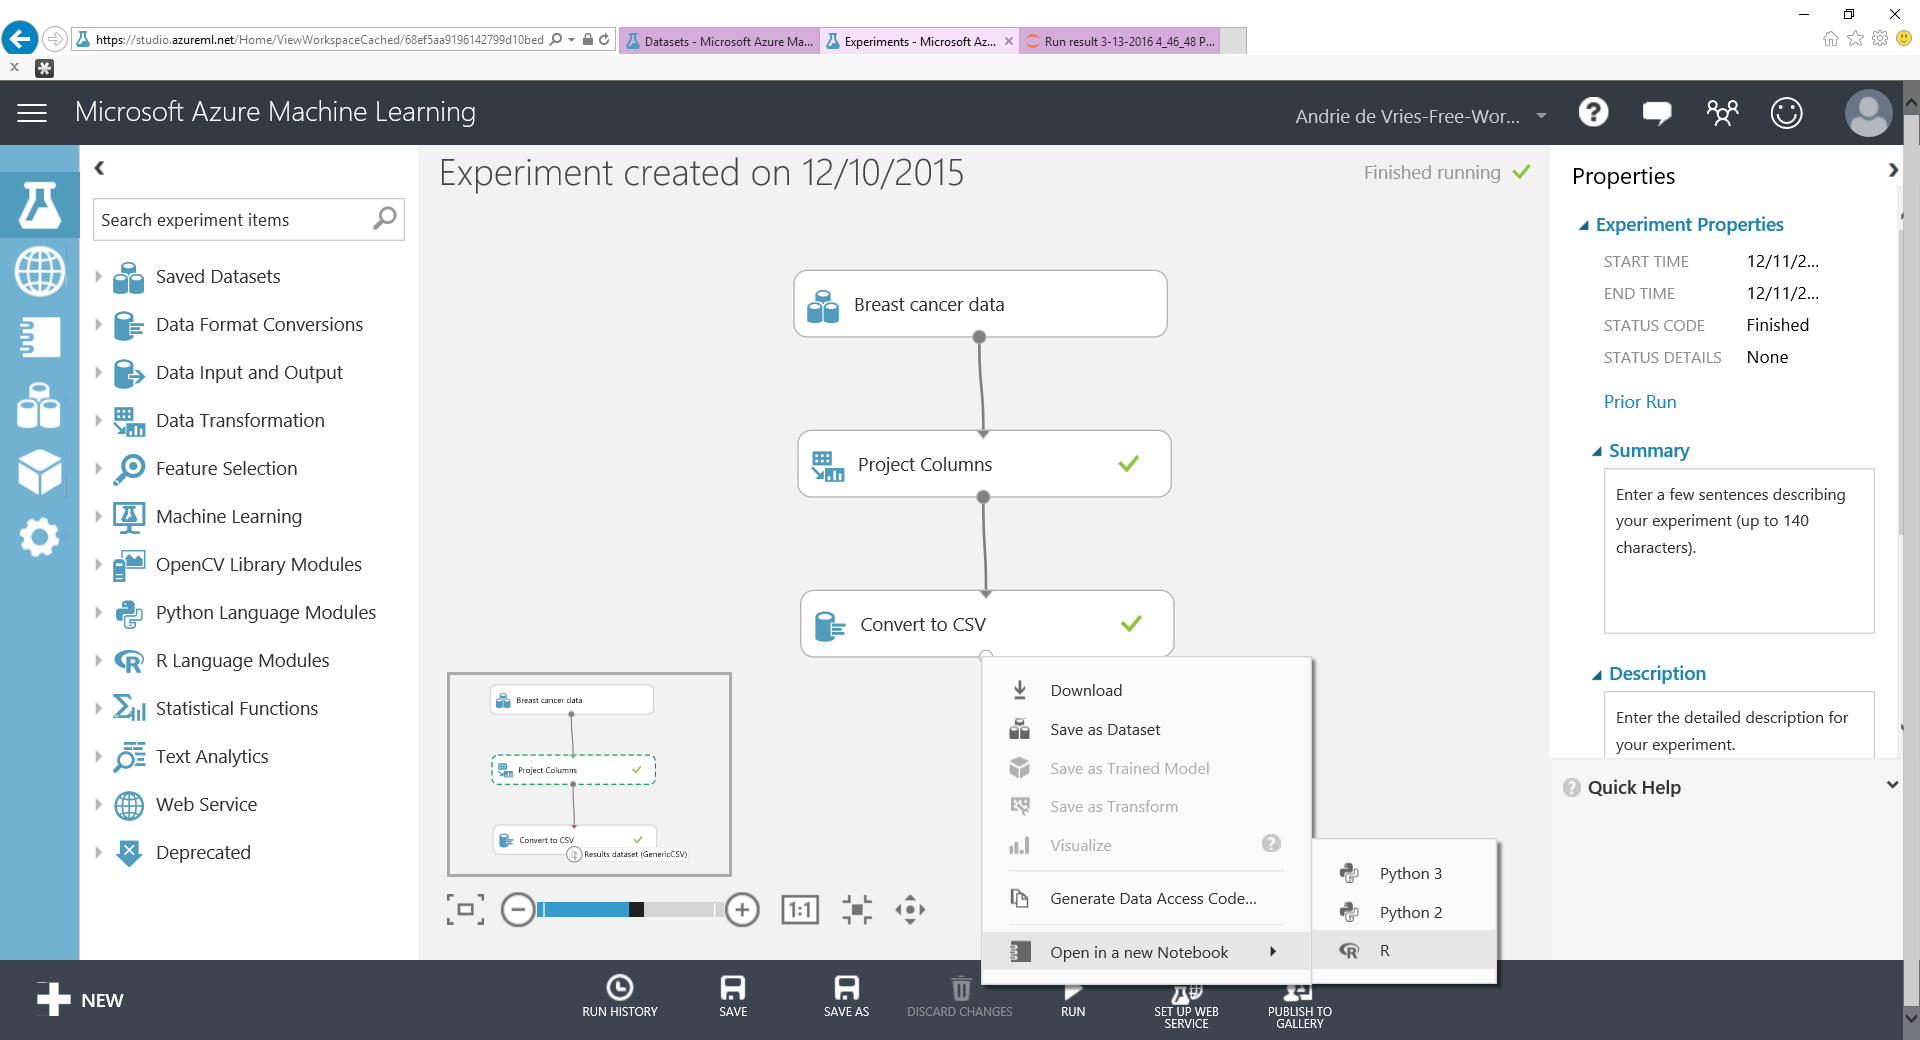Image resolution: width=1920 pixels, height=1040 pixels.
Task: Select Open in a new Notebook
Action: tap(1146, 952)
